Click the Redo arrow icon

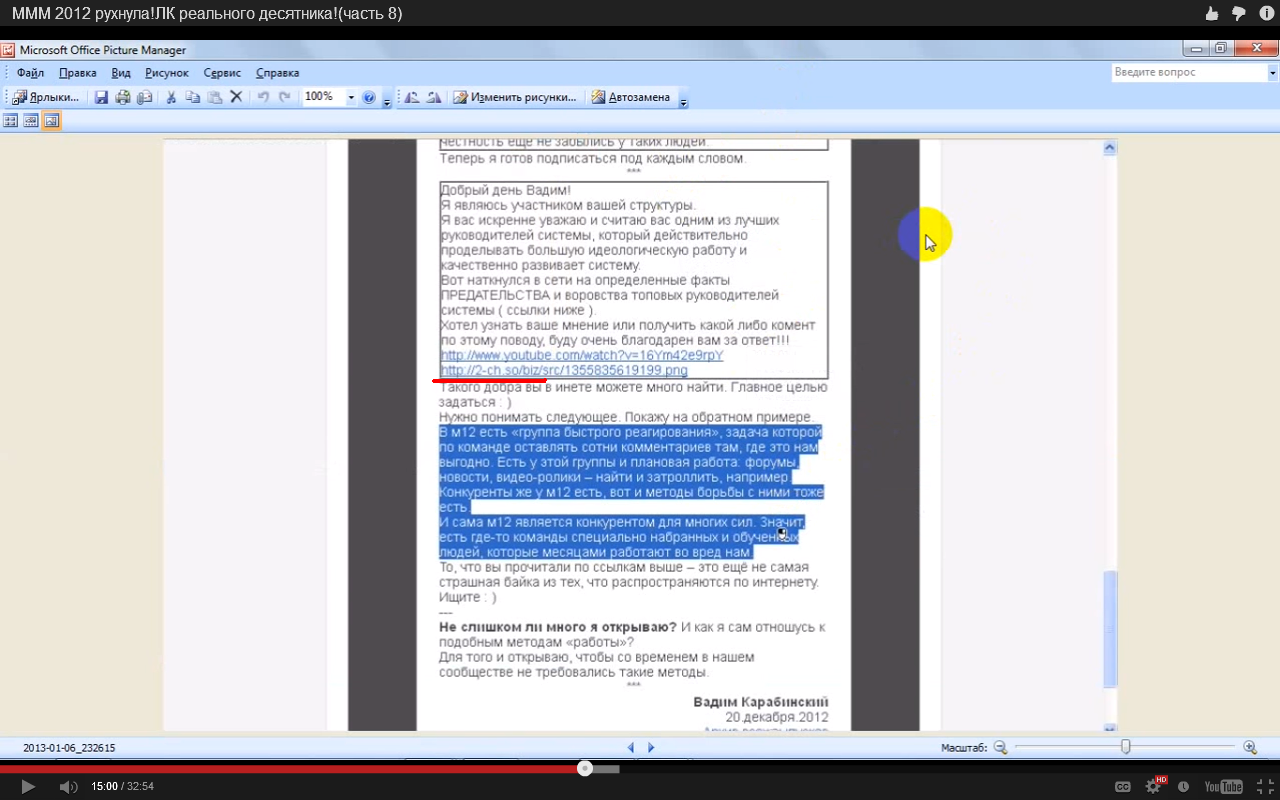click(x=285, y=97)
